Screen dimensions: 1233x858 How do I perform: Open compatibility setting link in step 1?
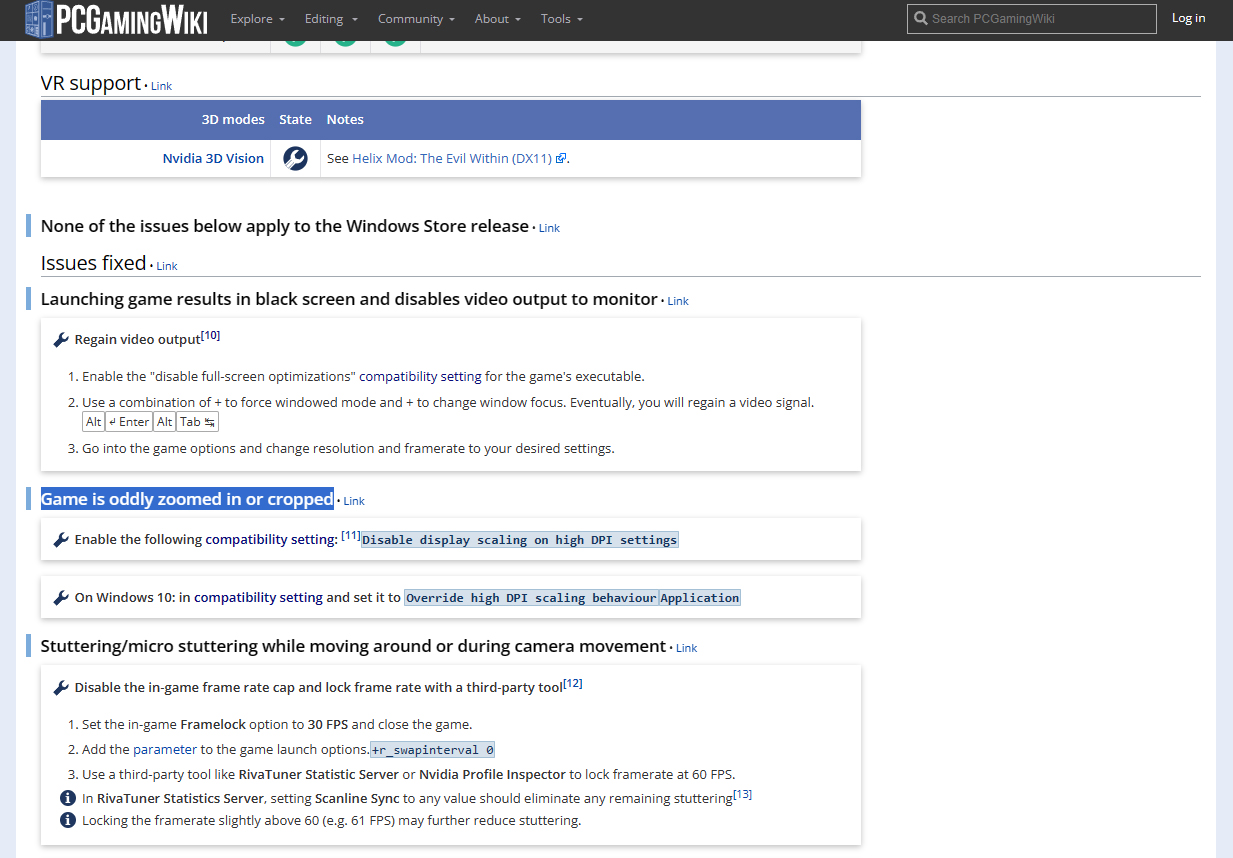tap(420, 377)
